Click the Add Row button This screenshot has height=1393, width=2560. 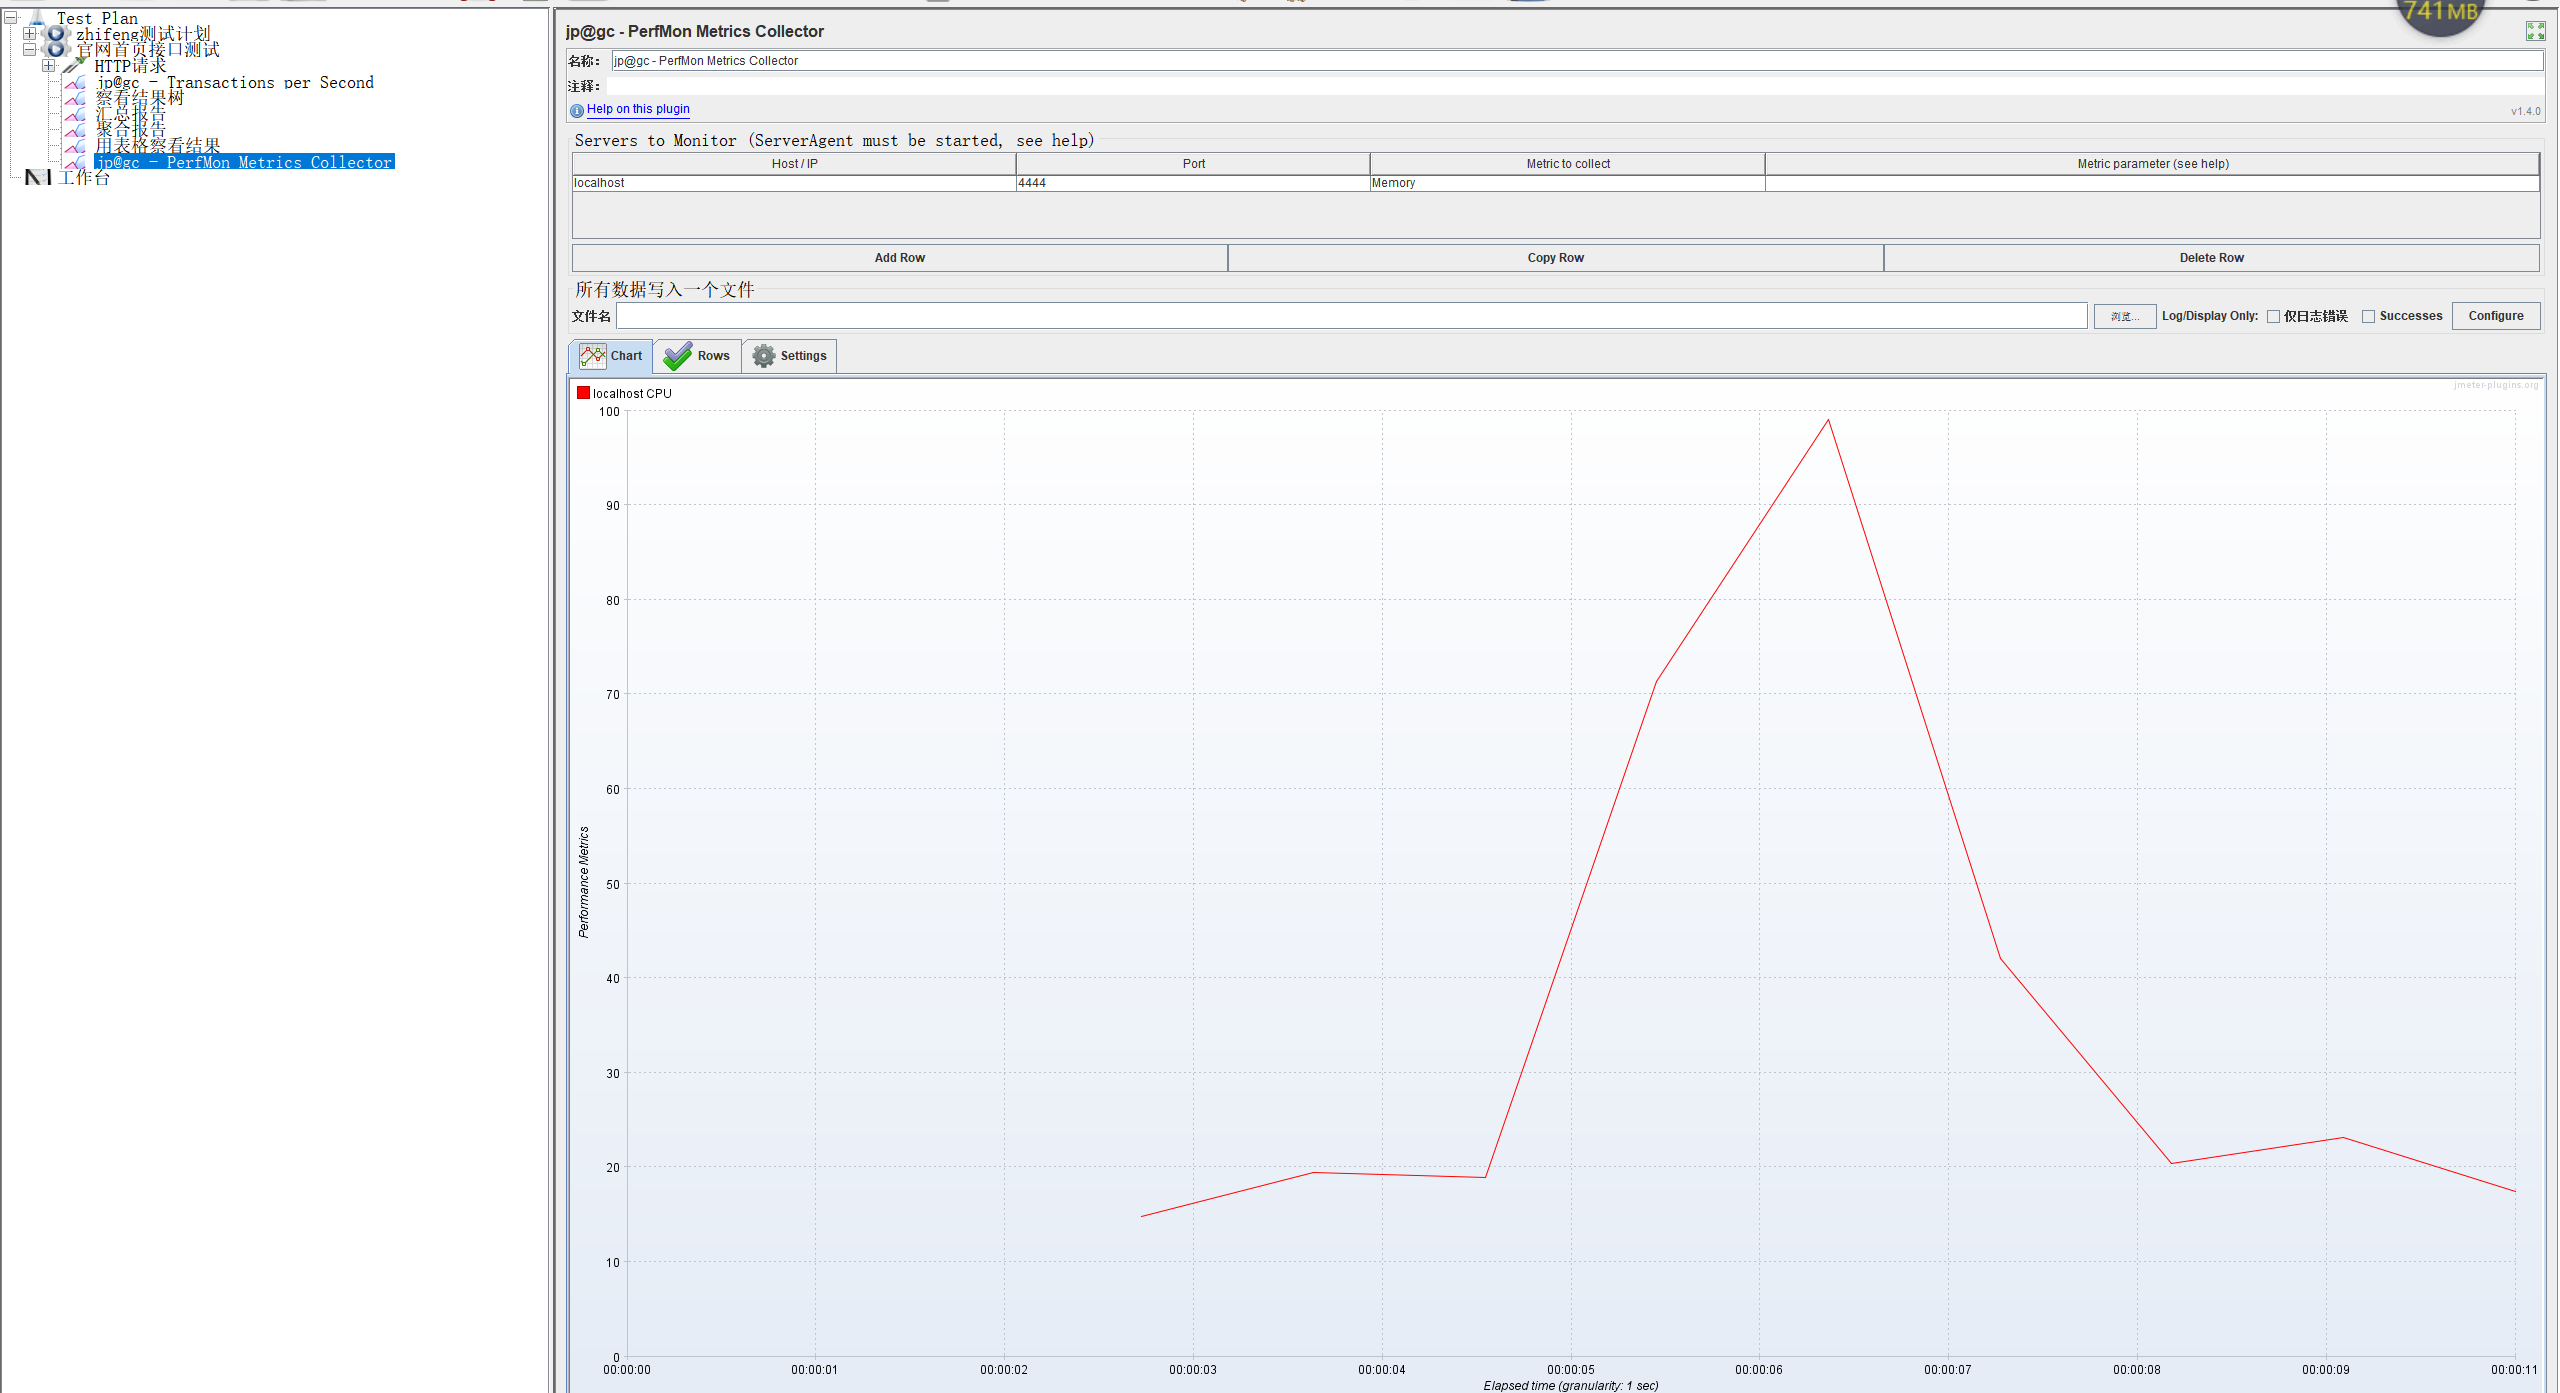pos(899,258)
